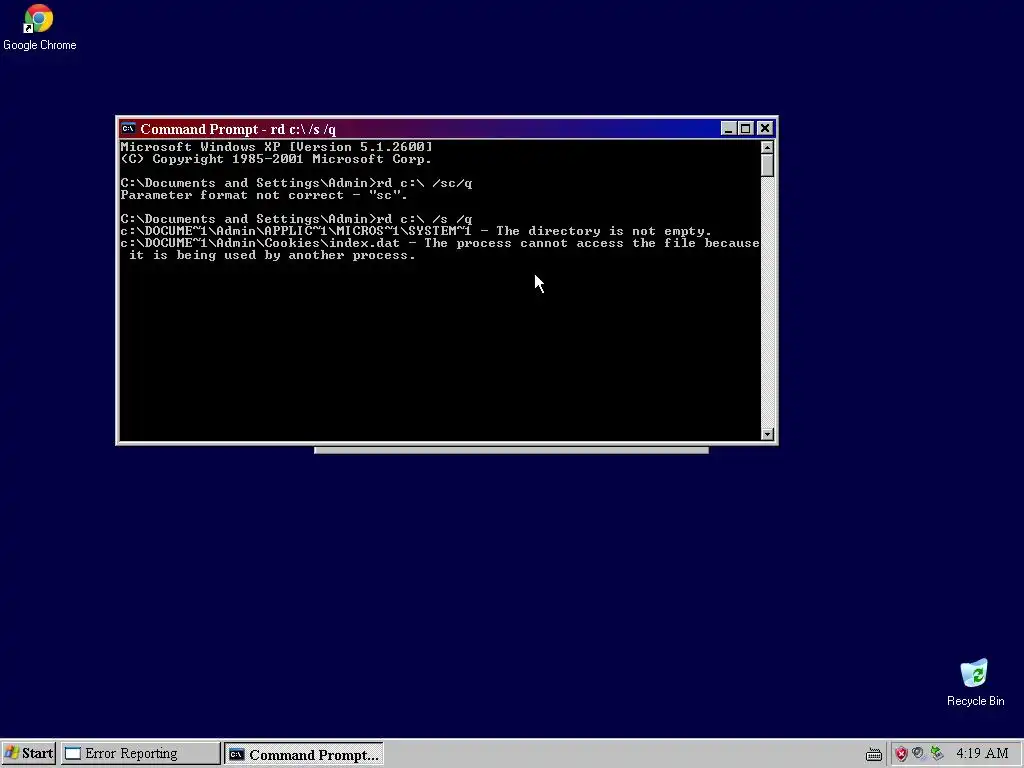
Task: Minimize the Command Prompt window
Action: pos(728,129)
